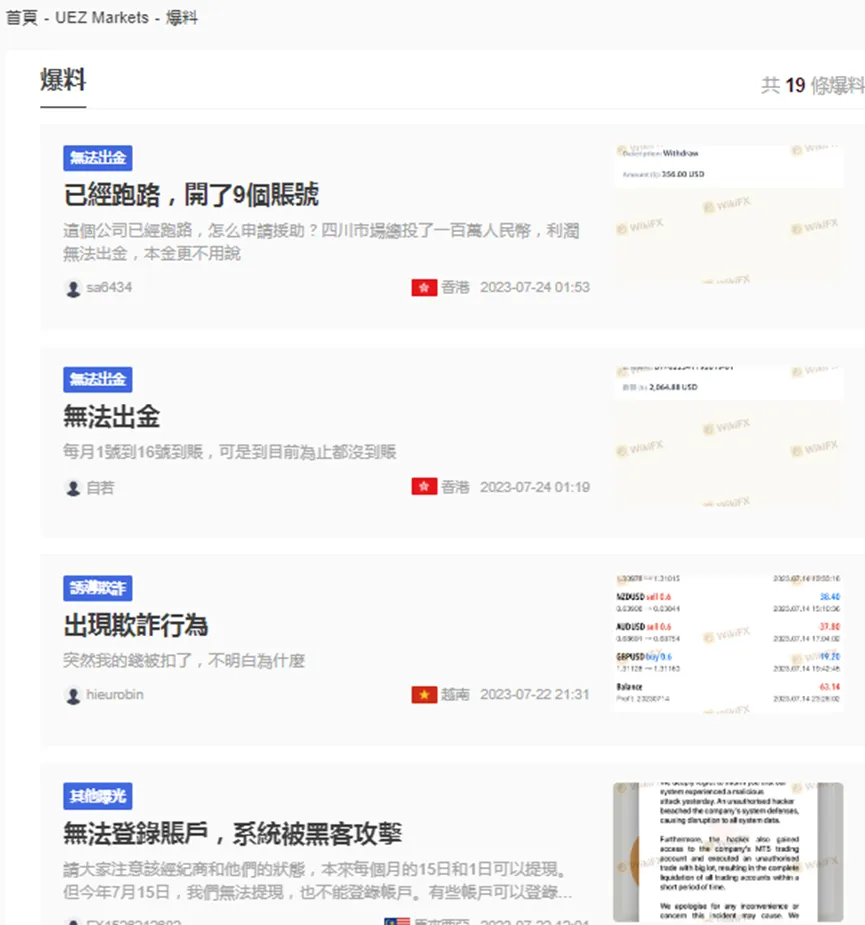Click the 無法出金 tag above 無法出金 title
Viewport: 865px width, 925px height.
[98, 379]
